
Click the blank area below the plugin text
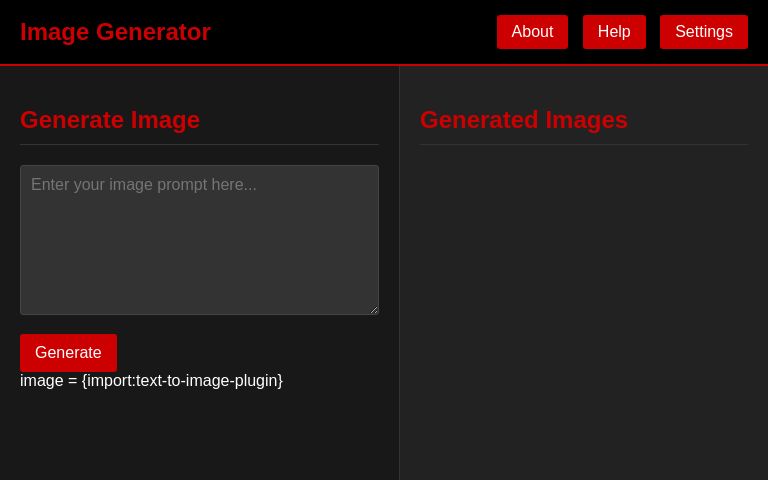coord(200,435)
